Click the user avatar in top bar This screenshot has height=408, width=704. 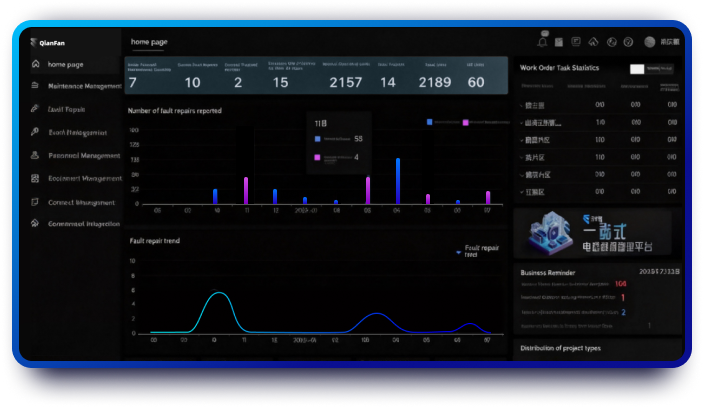tap(650, 42)
